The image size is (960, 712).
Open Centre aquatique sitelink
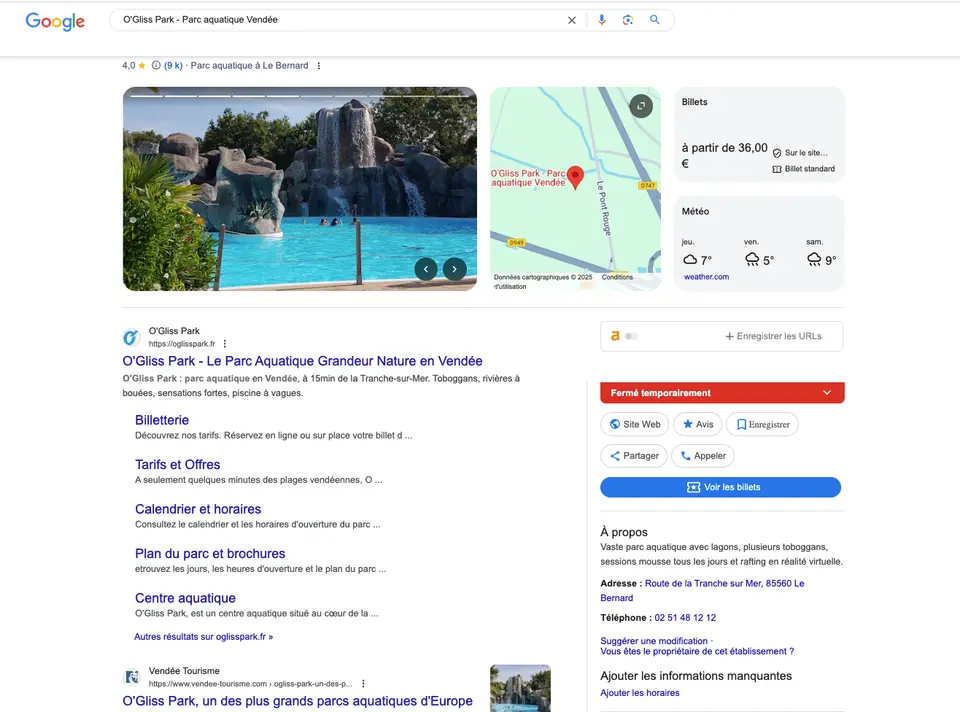click(185, 598)
